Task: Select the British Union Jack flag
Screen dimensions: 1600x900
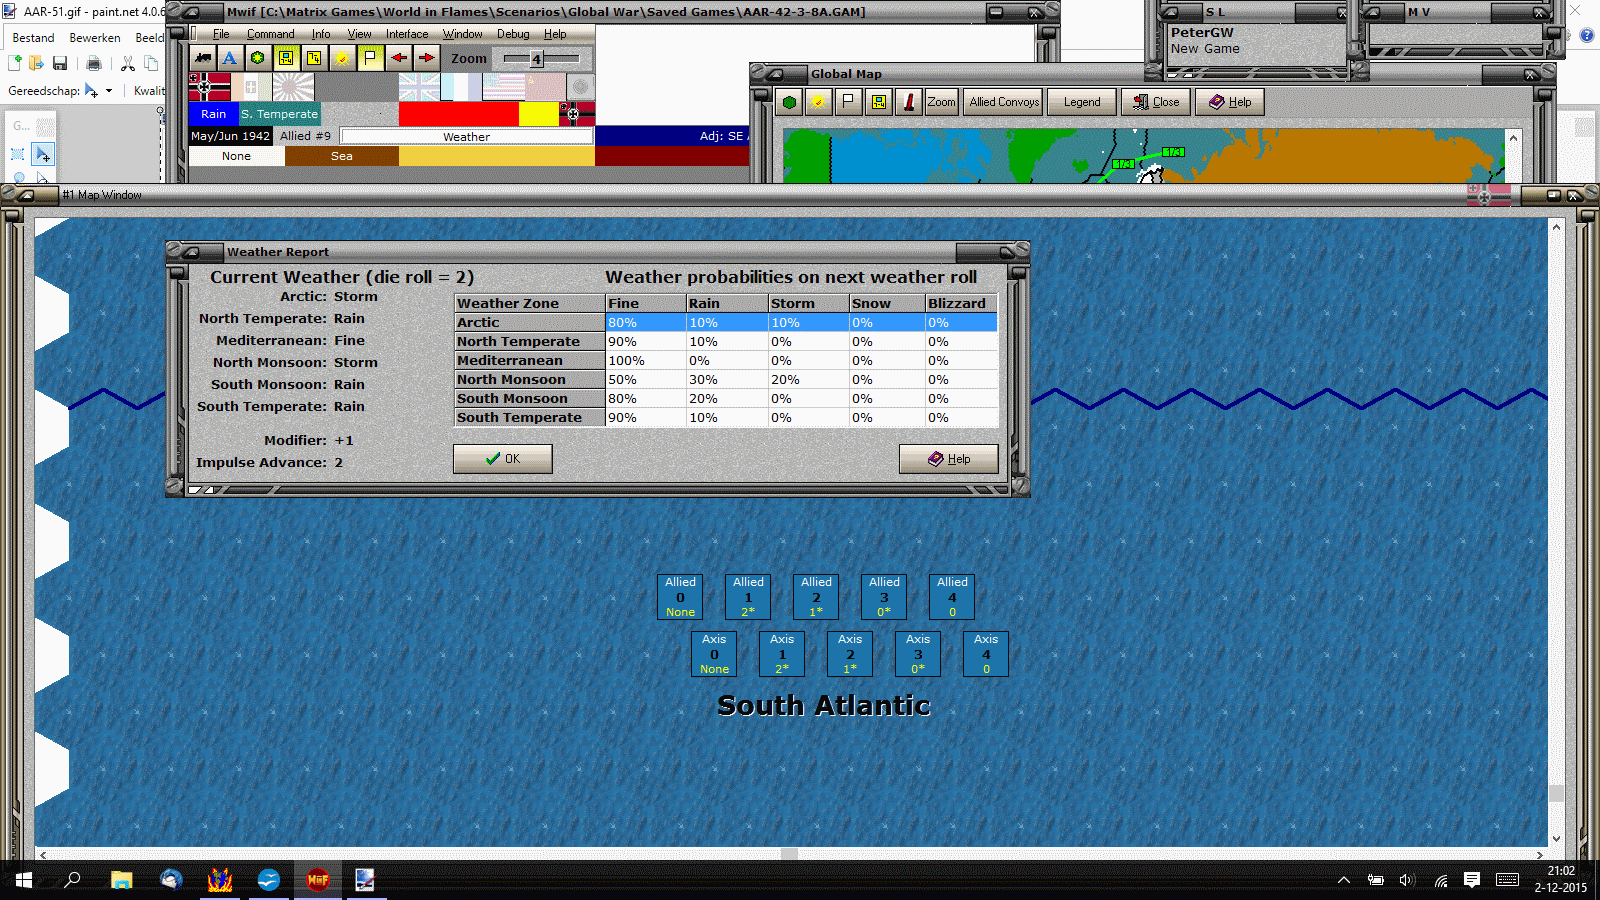Action: tap(419, 87)
